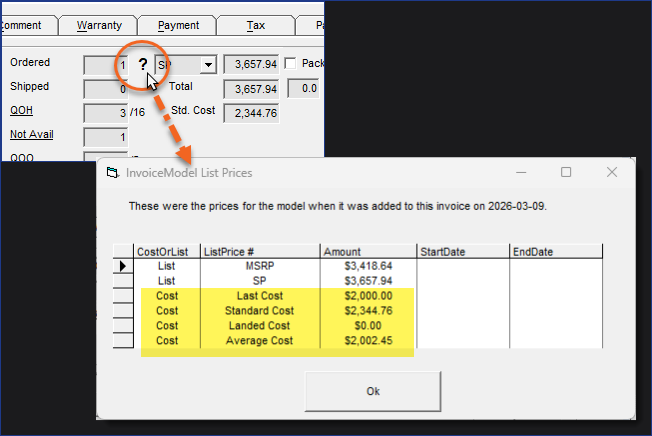Screen dimensions: 652x436
Task: Click the Ordered quantity field
Action: pyautogui.click(x=105, y=65)
